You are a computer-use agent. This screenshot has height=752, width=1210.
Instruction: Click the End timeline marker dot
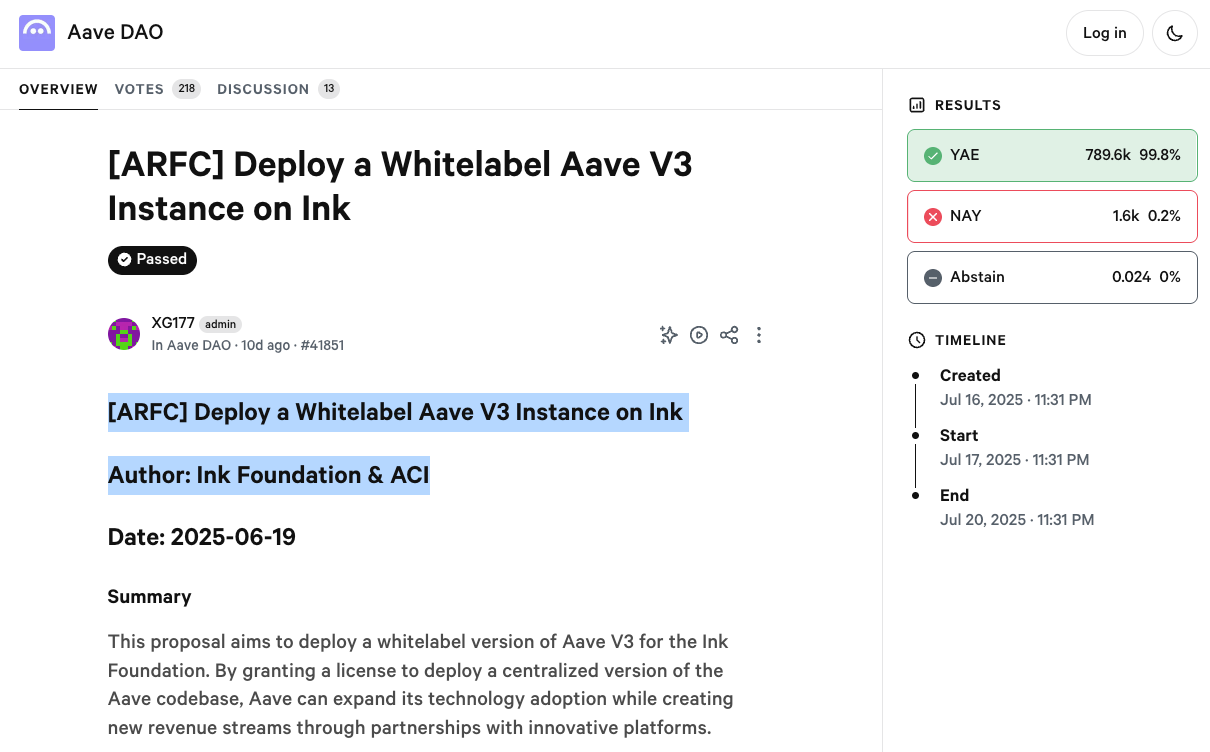point(915,495)
